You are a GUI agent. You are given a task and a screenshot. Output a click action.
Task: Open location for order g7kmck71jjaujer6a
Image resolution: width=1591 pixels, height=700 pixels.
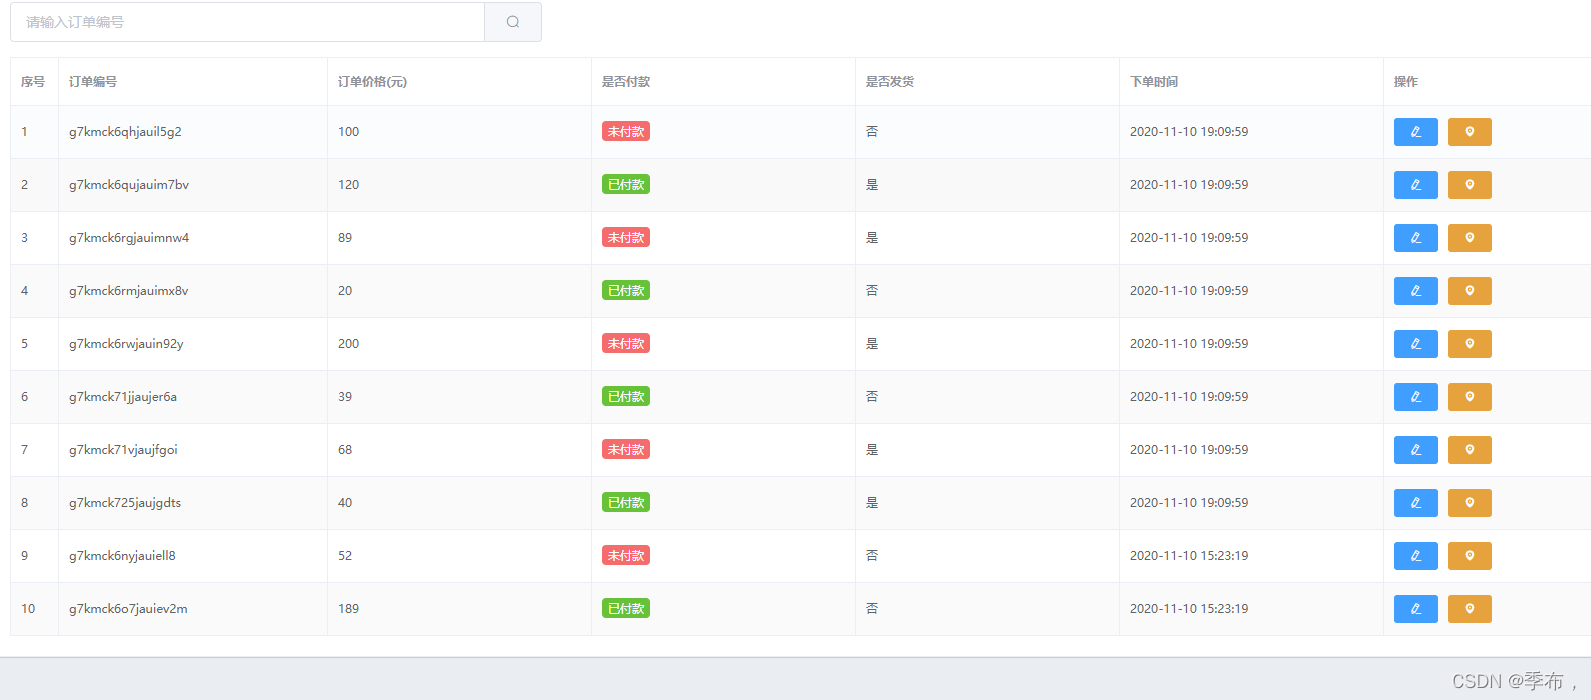pyautogui.click(x=1469, y=397)
